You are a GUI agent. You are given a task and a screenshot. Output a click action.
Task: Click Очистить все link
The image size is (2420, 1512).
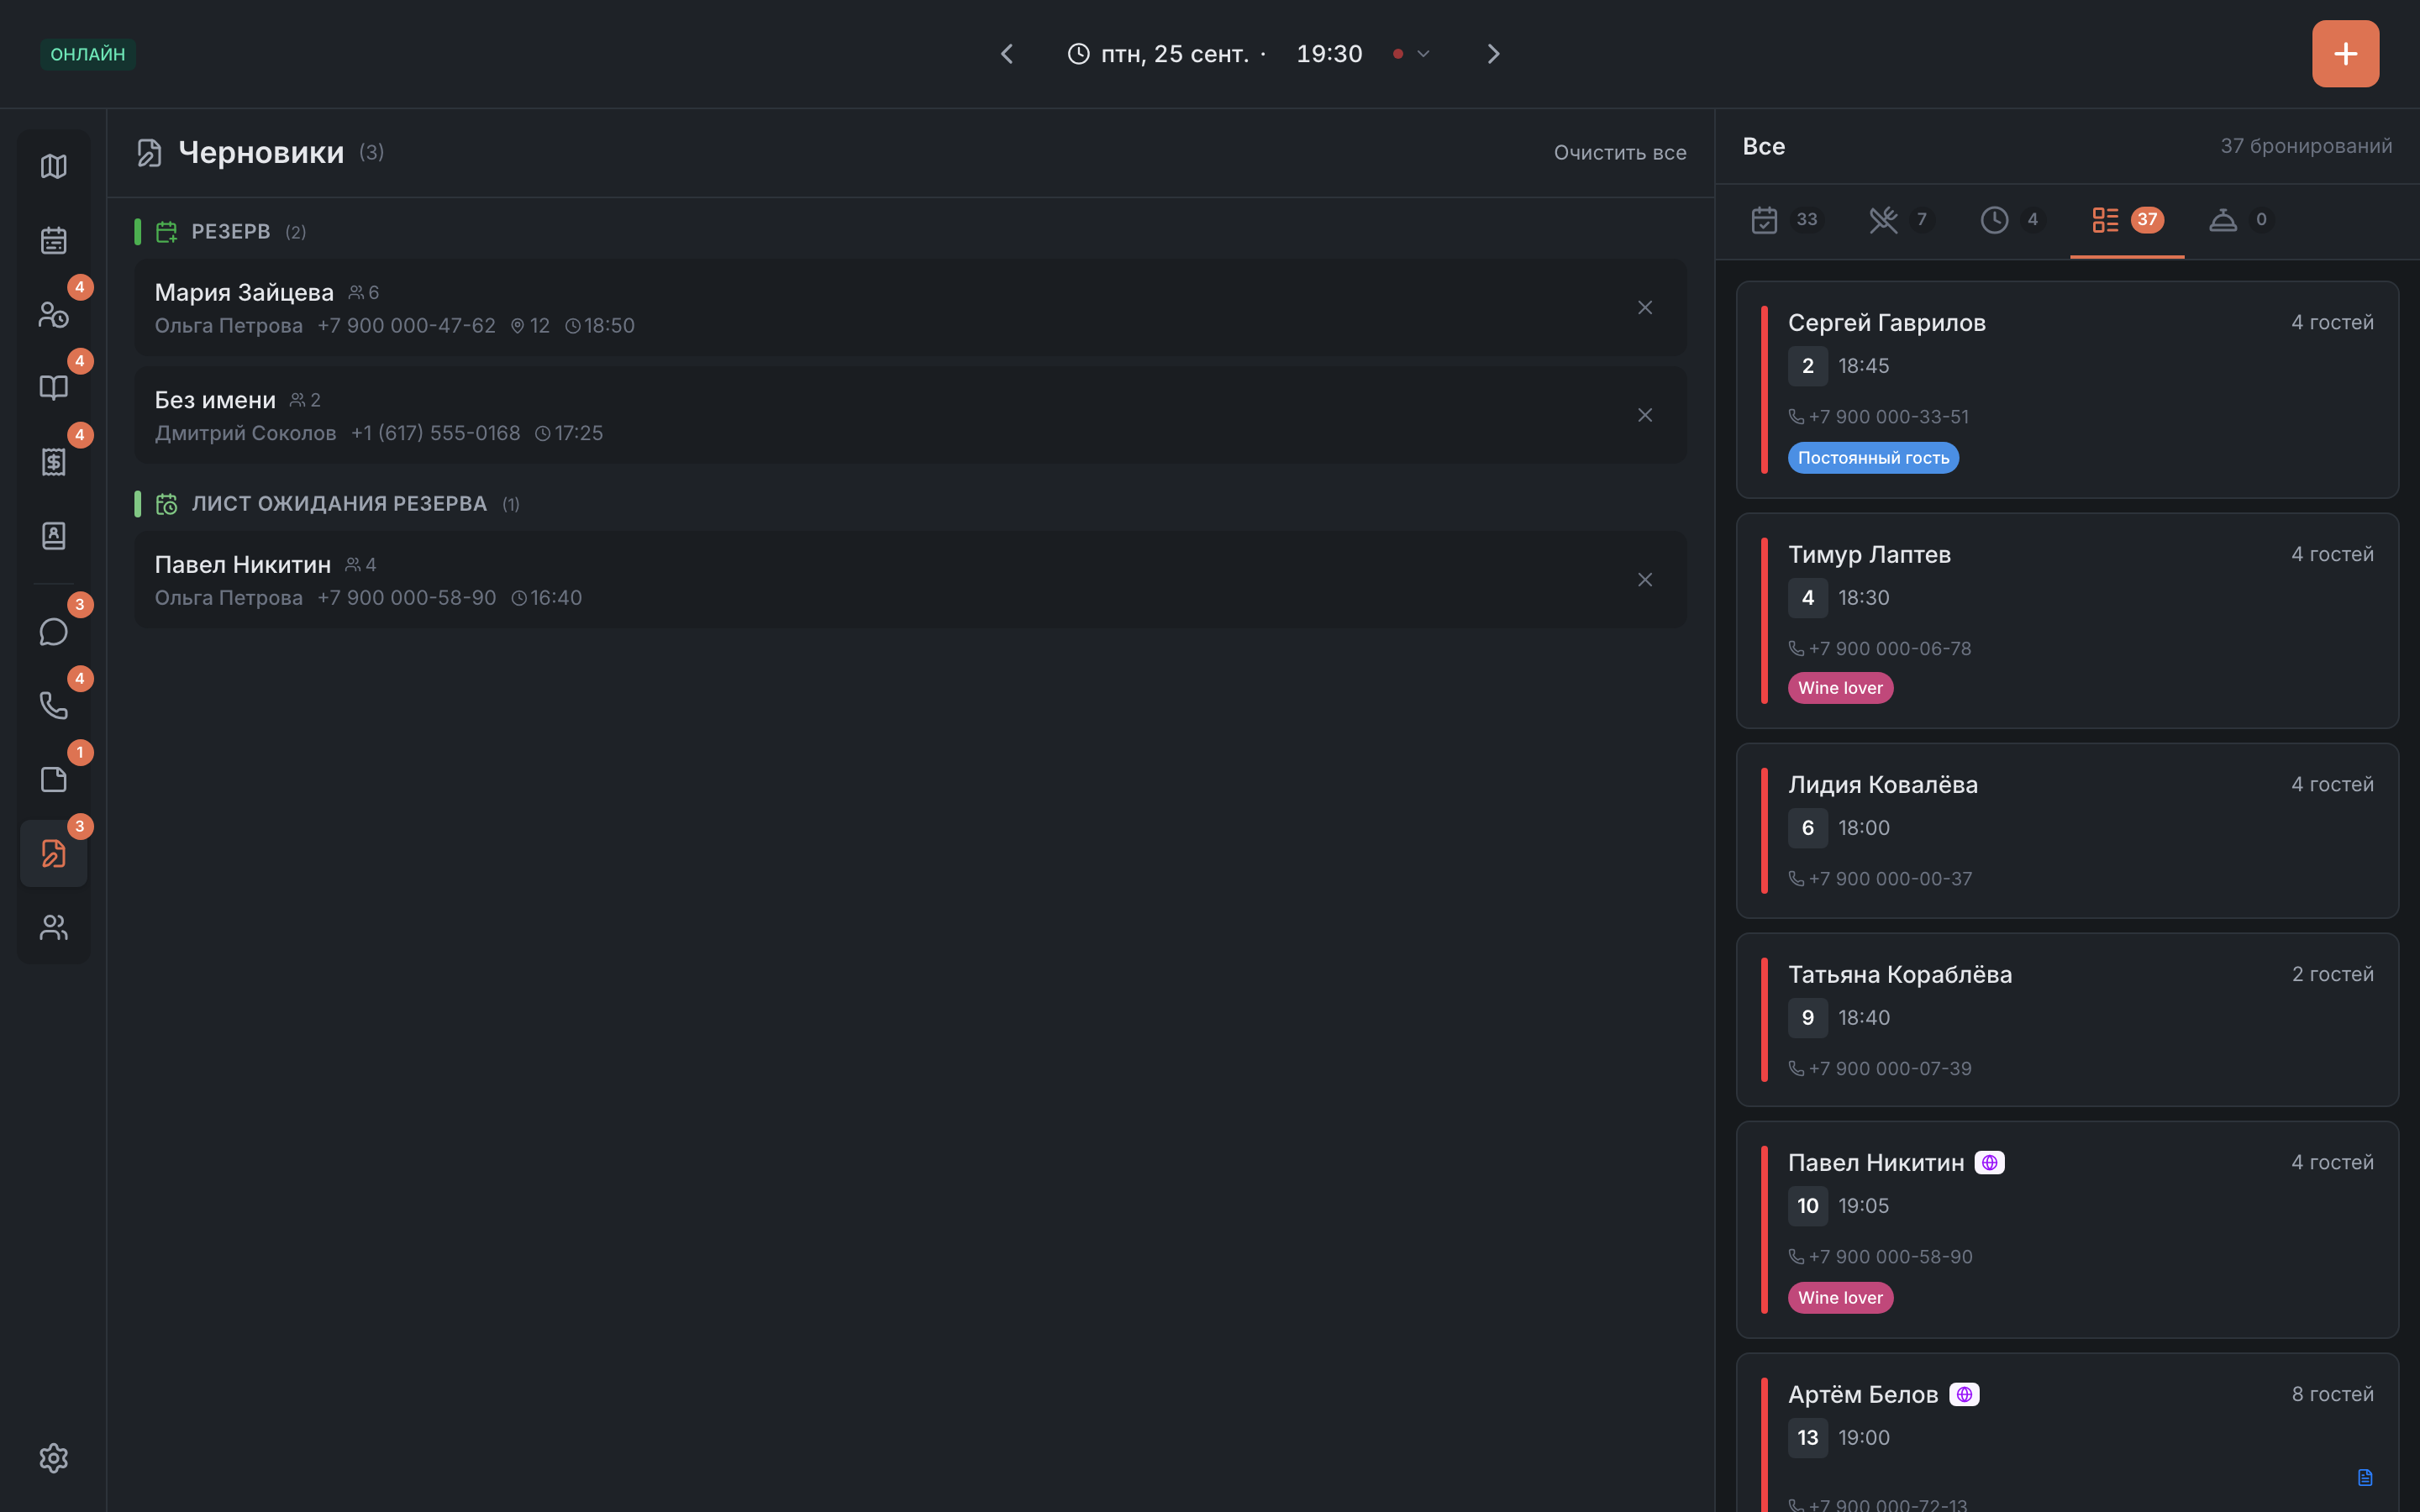1620,153
